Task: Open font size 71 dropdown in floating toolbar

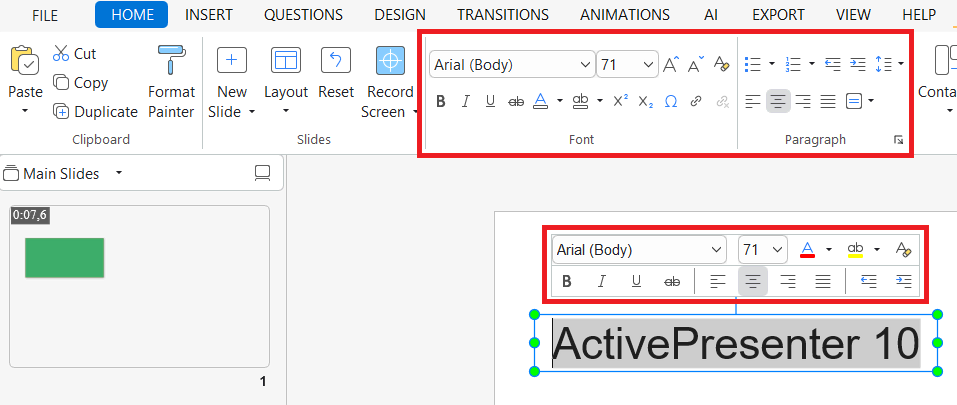Action: (777, 250)
